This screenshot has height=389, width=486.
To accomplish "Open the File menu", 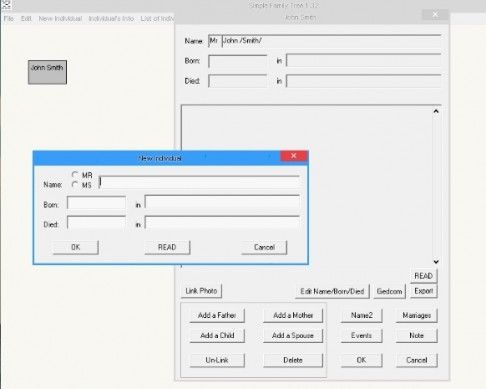I will [x=9, y=18].
